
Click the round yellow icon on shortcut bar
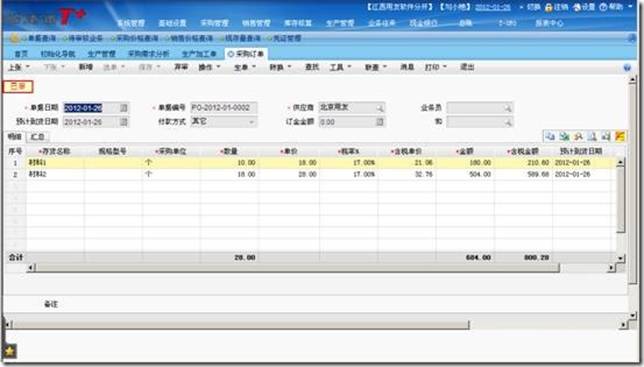(14, 39)
